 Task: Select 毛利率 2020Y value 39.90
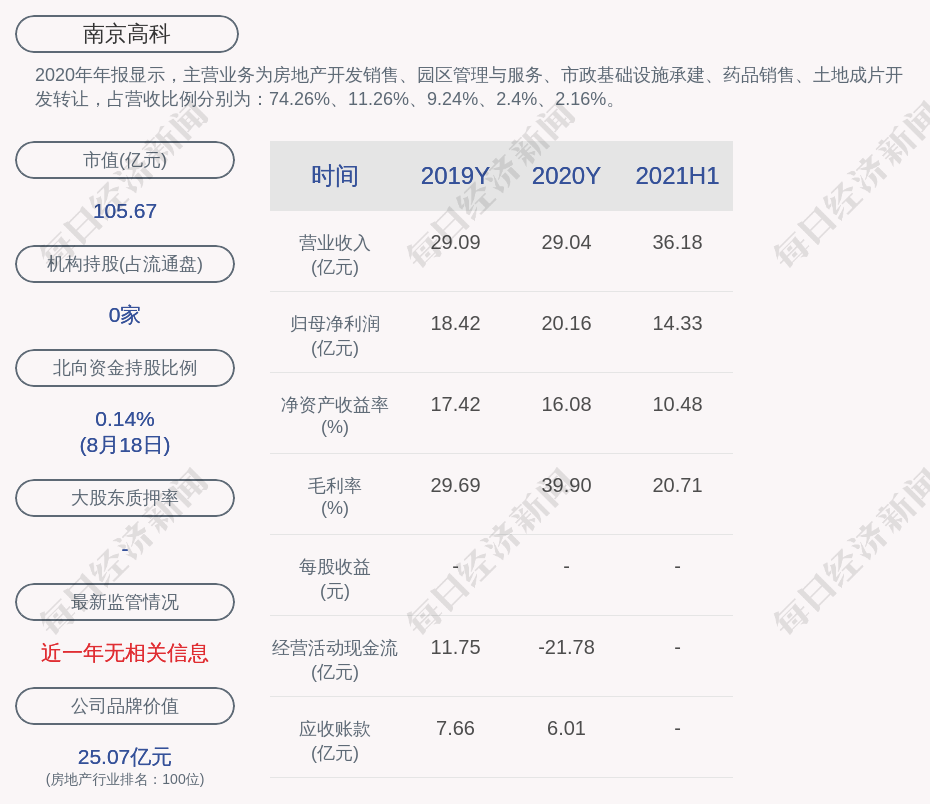566,486
